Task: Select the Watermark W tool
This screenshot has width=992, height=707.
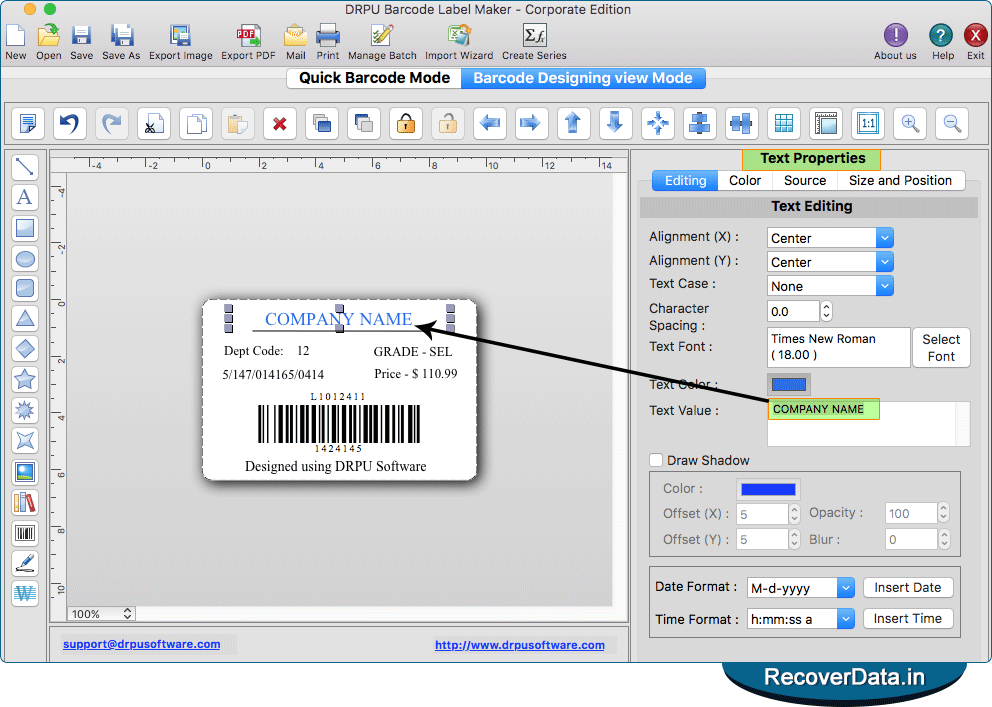Action: click(25, 594)
